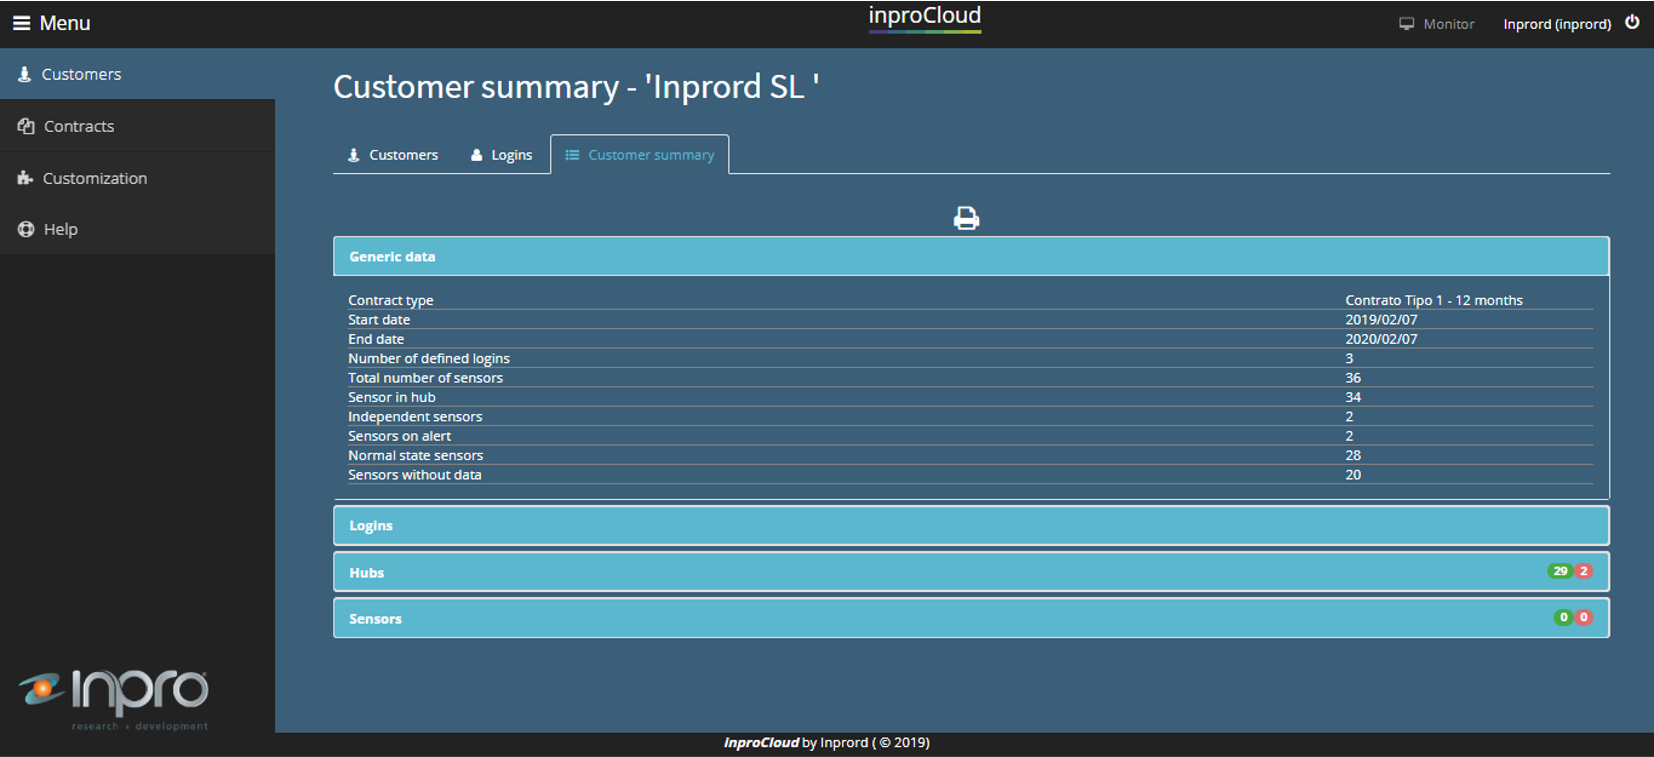Click the start date value 2019/02/07

pyautogui.click(x=1381, y=320)
